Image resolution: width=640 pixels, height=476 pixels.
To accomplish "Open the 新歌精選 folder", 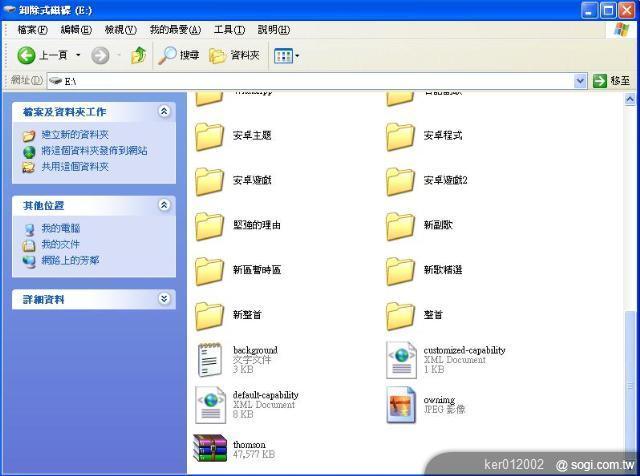I will 401,270.
